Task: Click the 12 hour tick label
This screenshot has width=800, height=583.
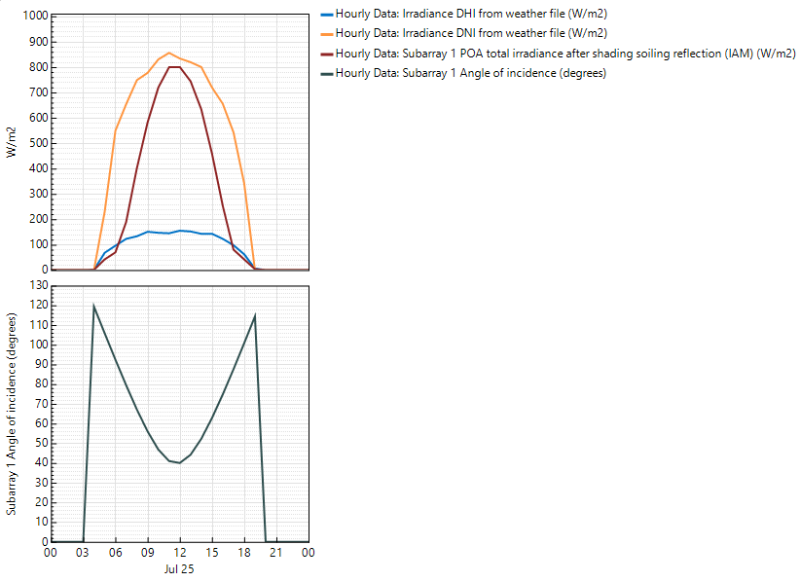Action: click(179, 551)
